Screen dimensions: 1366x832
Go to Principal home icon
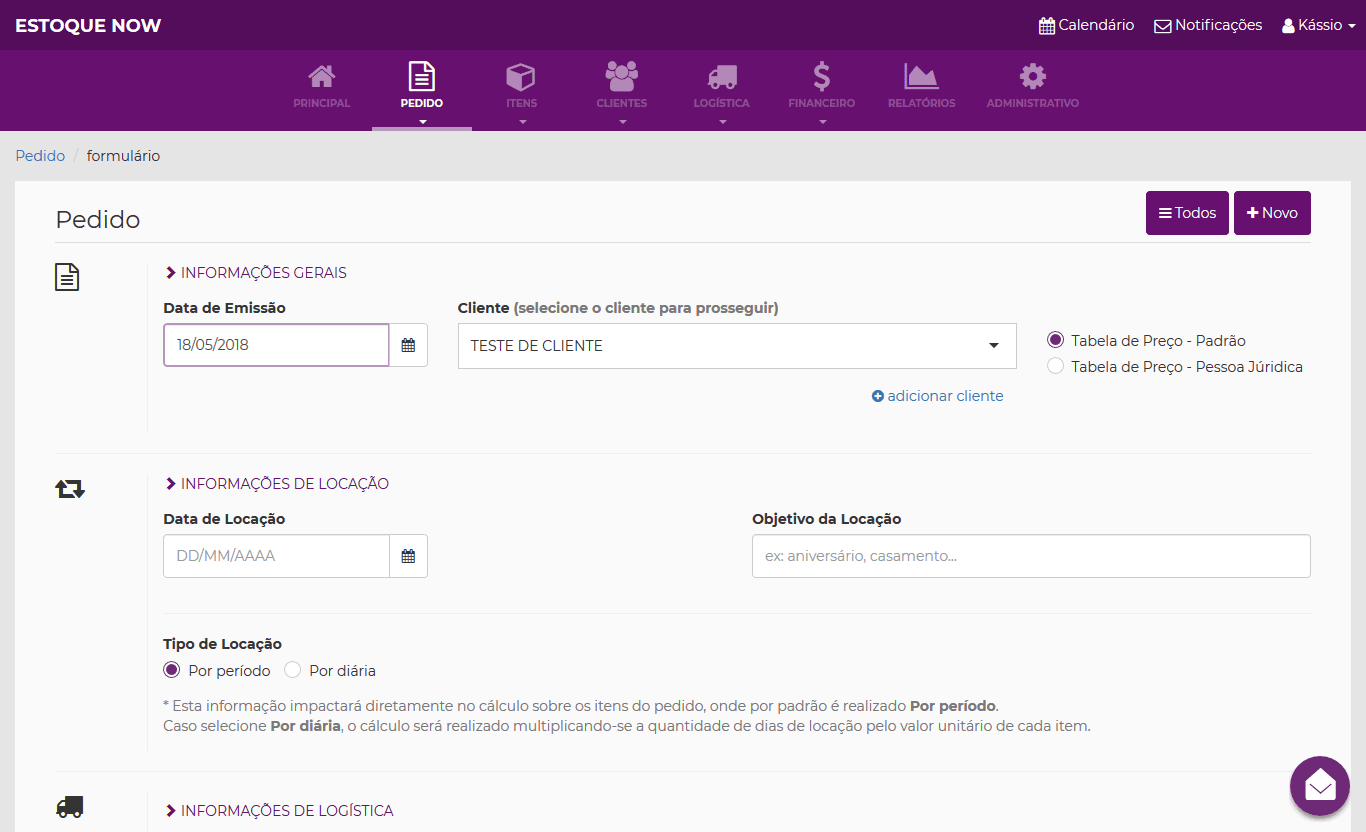pos(322,77)
